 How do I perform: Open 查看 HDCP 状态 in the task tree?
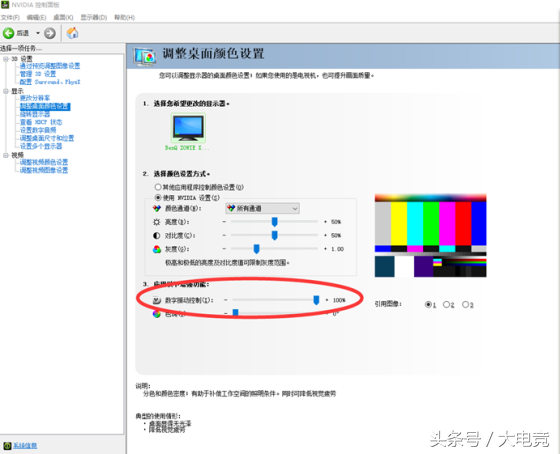click(41, 122)
